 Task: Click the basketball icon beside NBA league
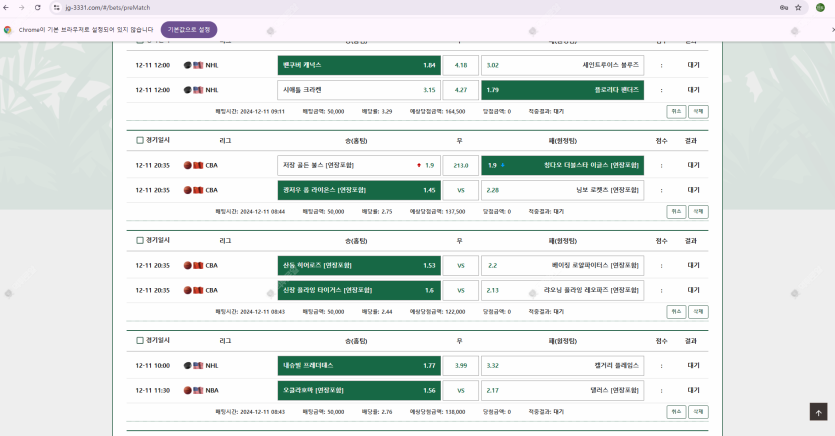[188, 390]
